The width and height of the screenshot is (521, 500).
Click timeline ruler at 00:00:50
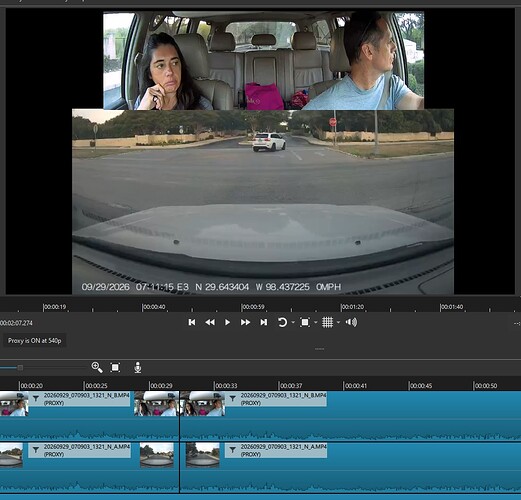486,386
